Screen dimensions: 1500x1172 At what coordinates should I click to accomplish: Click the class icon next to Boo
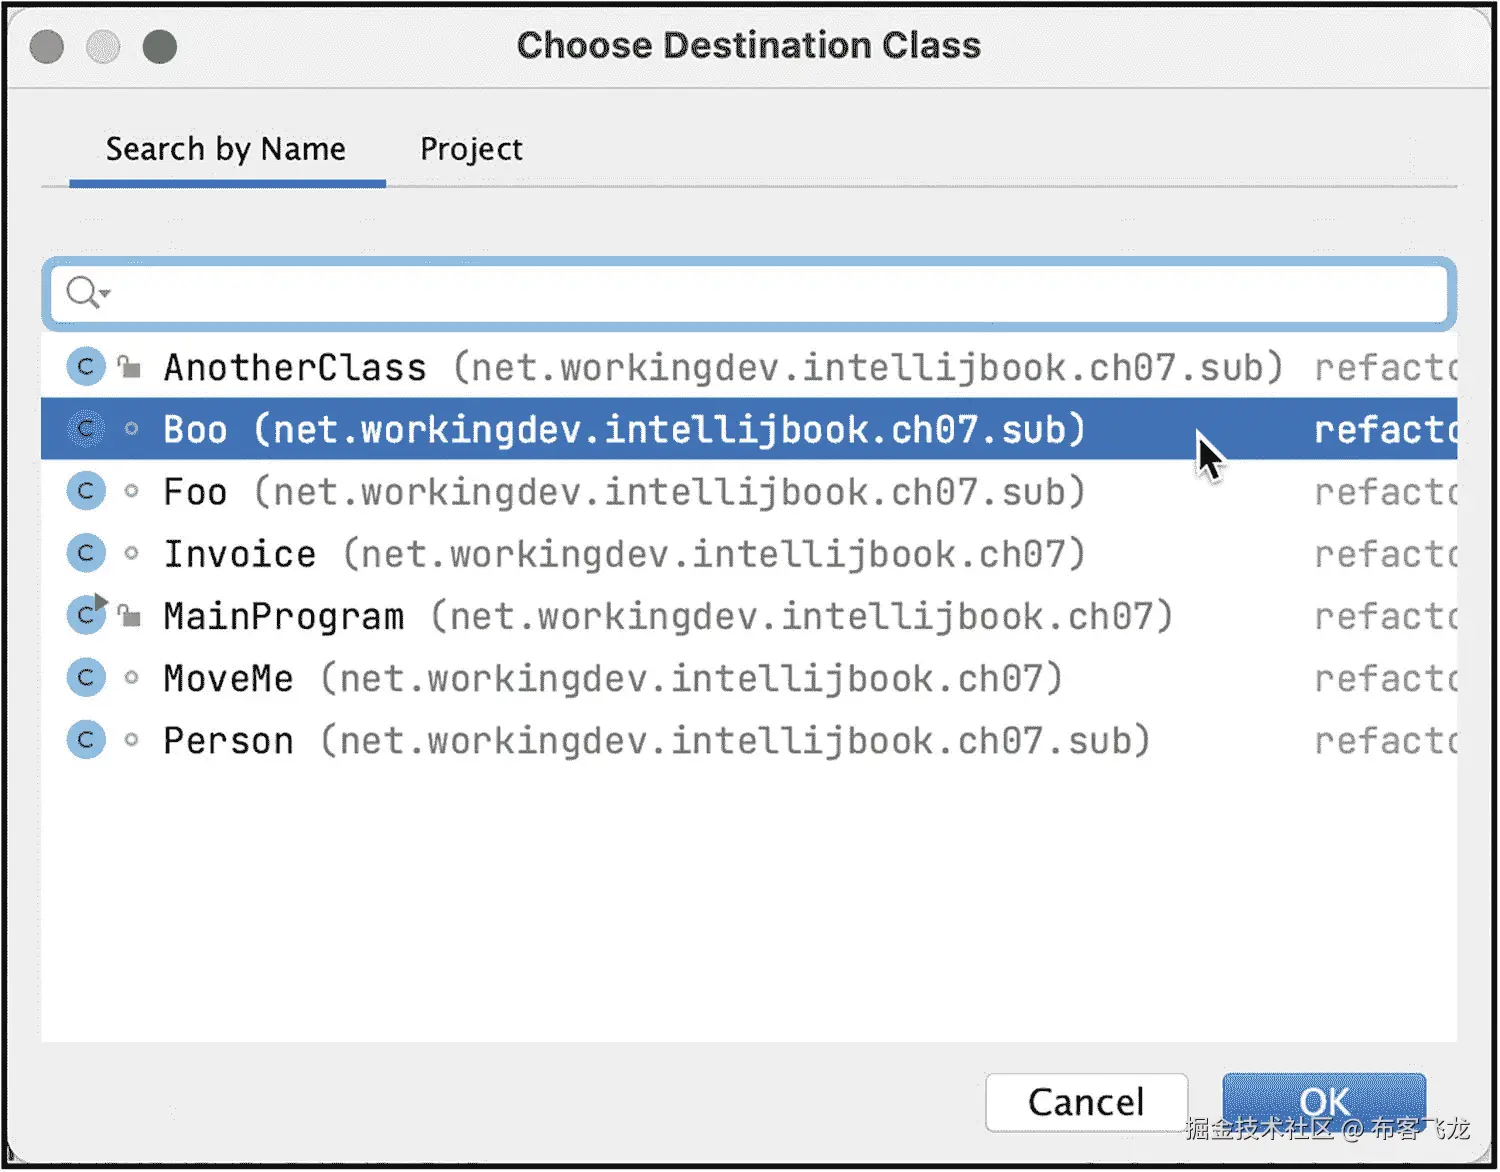86,429
